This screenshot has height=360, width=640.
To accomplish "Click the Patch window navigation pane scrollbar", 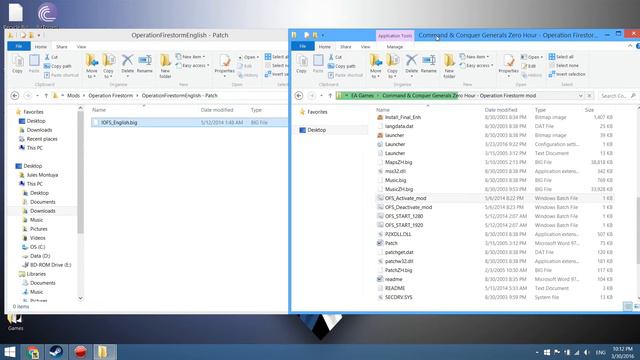I will (x=80, y=171).
